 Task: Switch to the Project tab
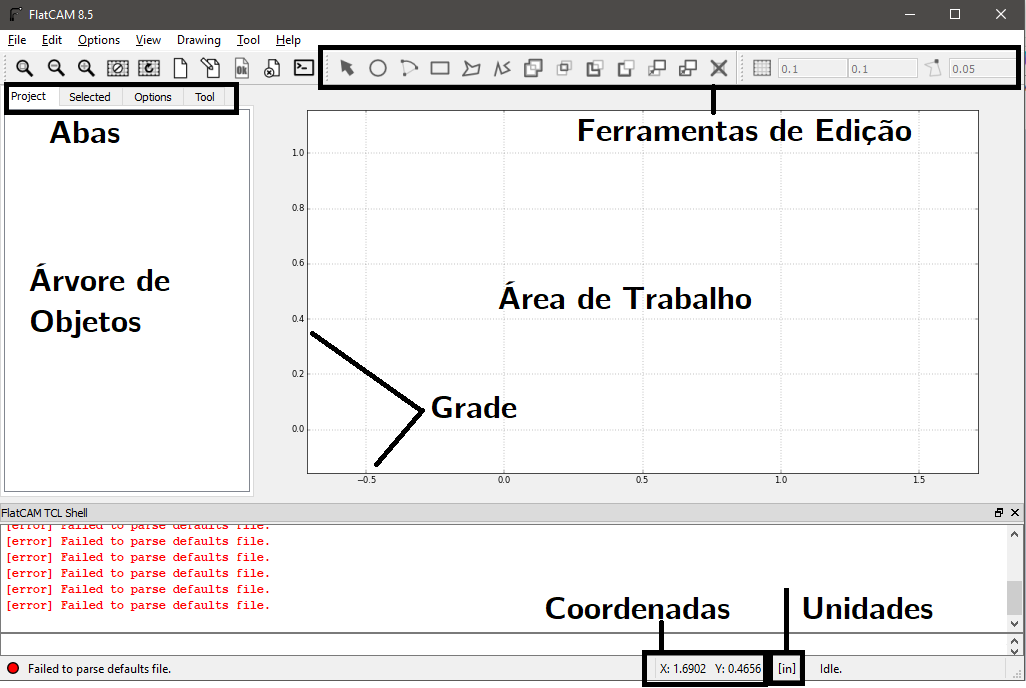tap(29, 96)
